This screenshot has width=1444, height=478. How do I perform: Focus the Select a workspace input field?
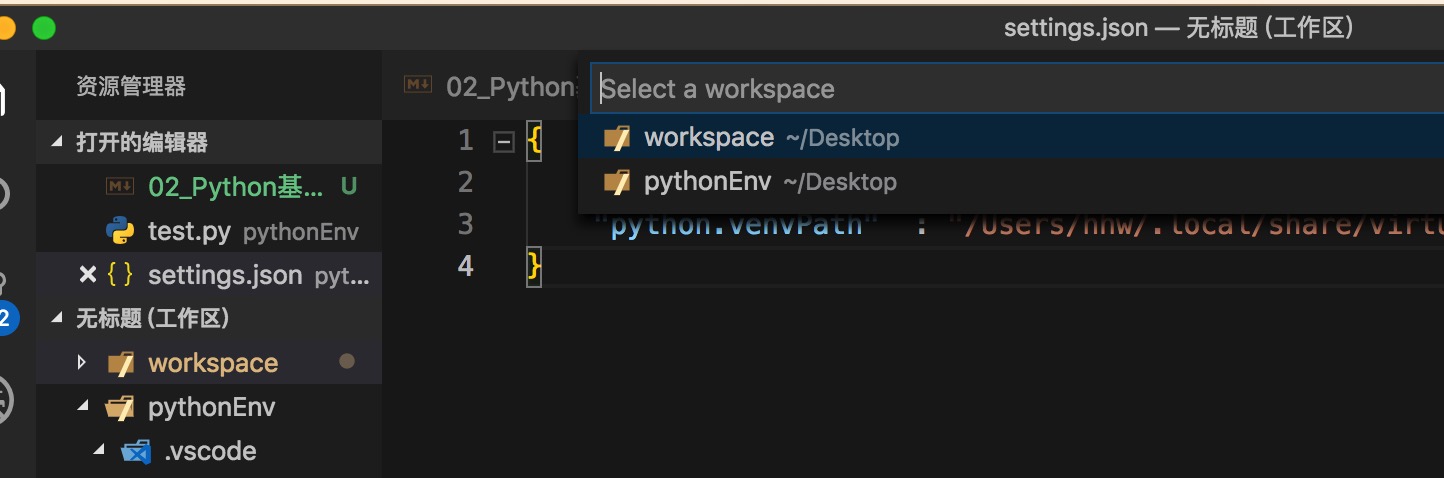coord(1000,89)
